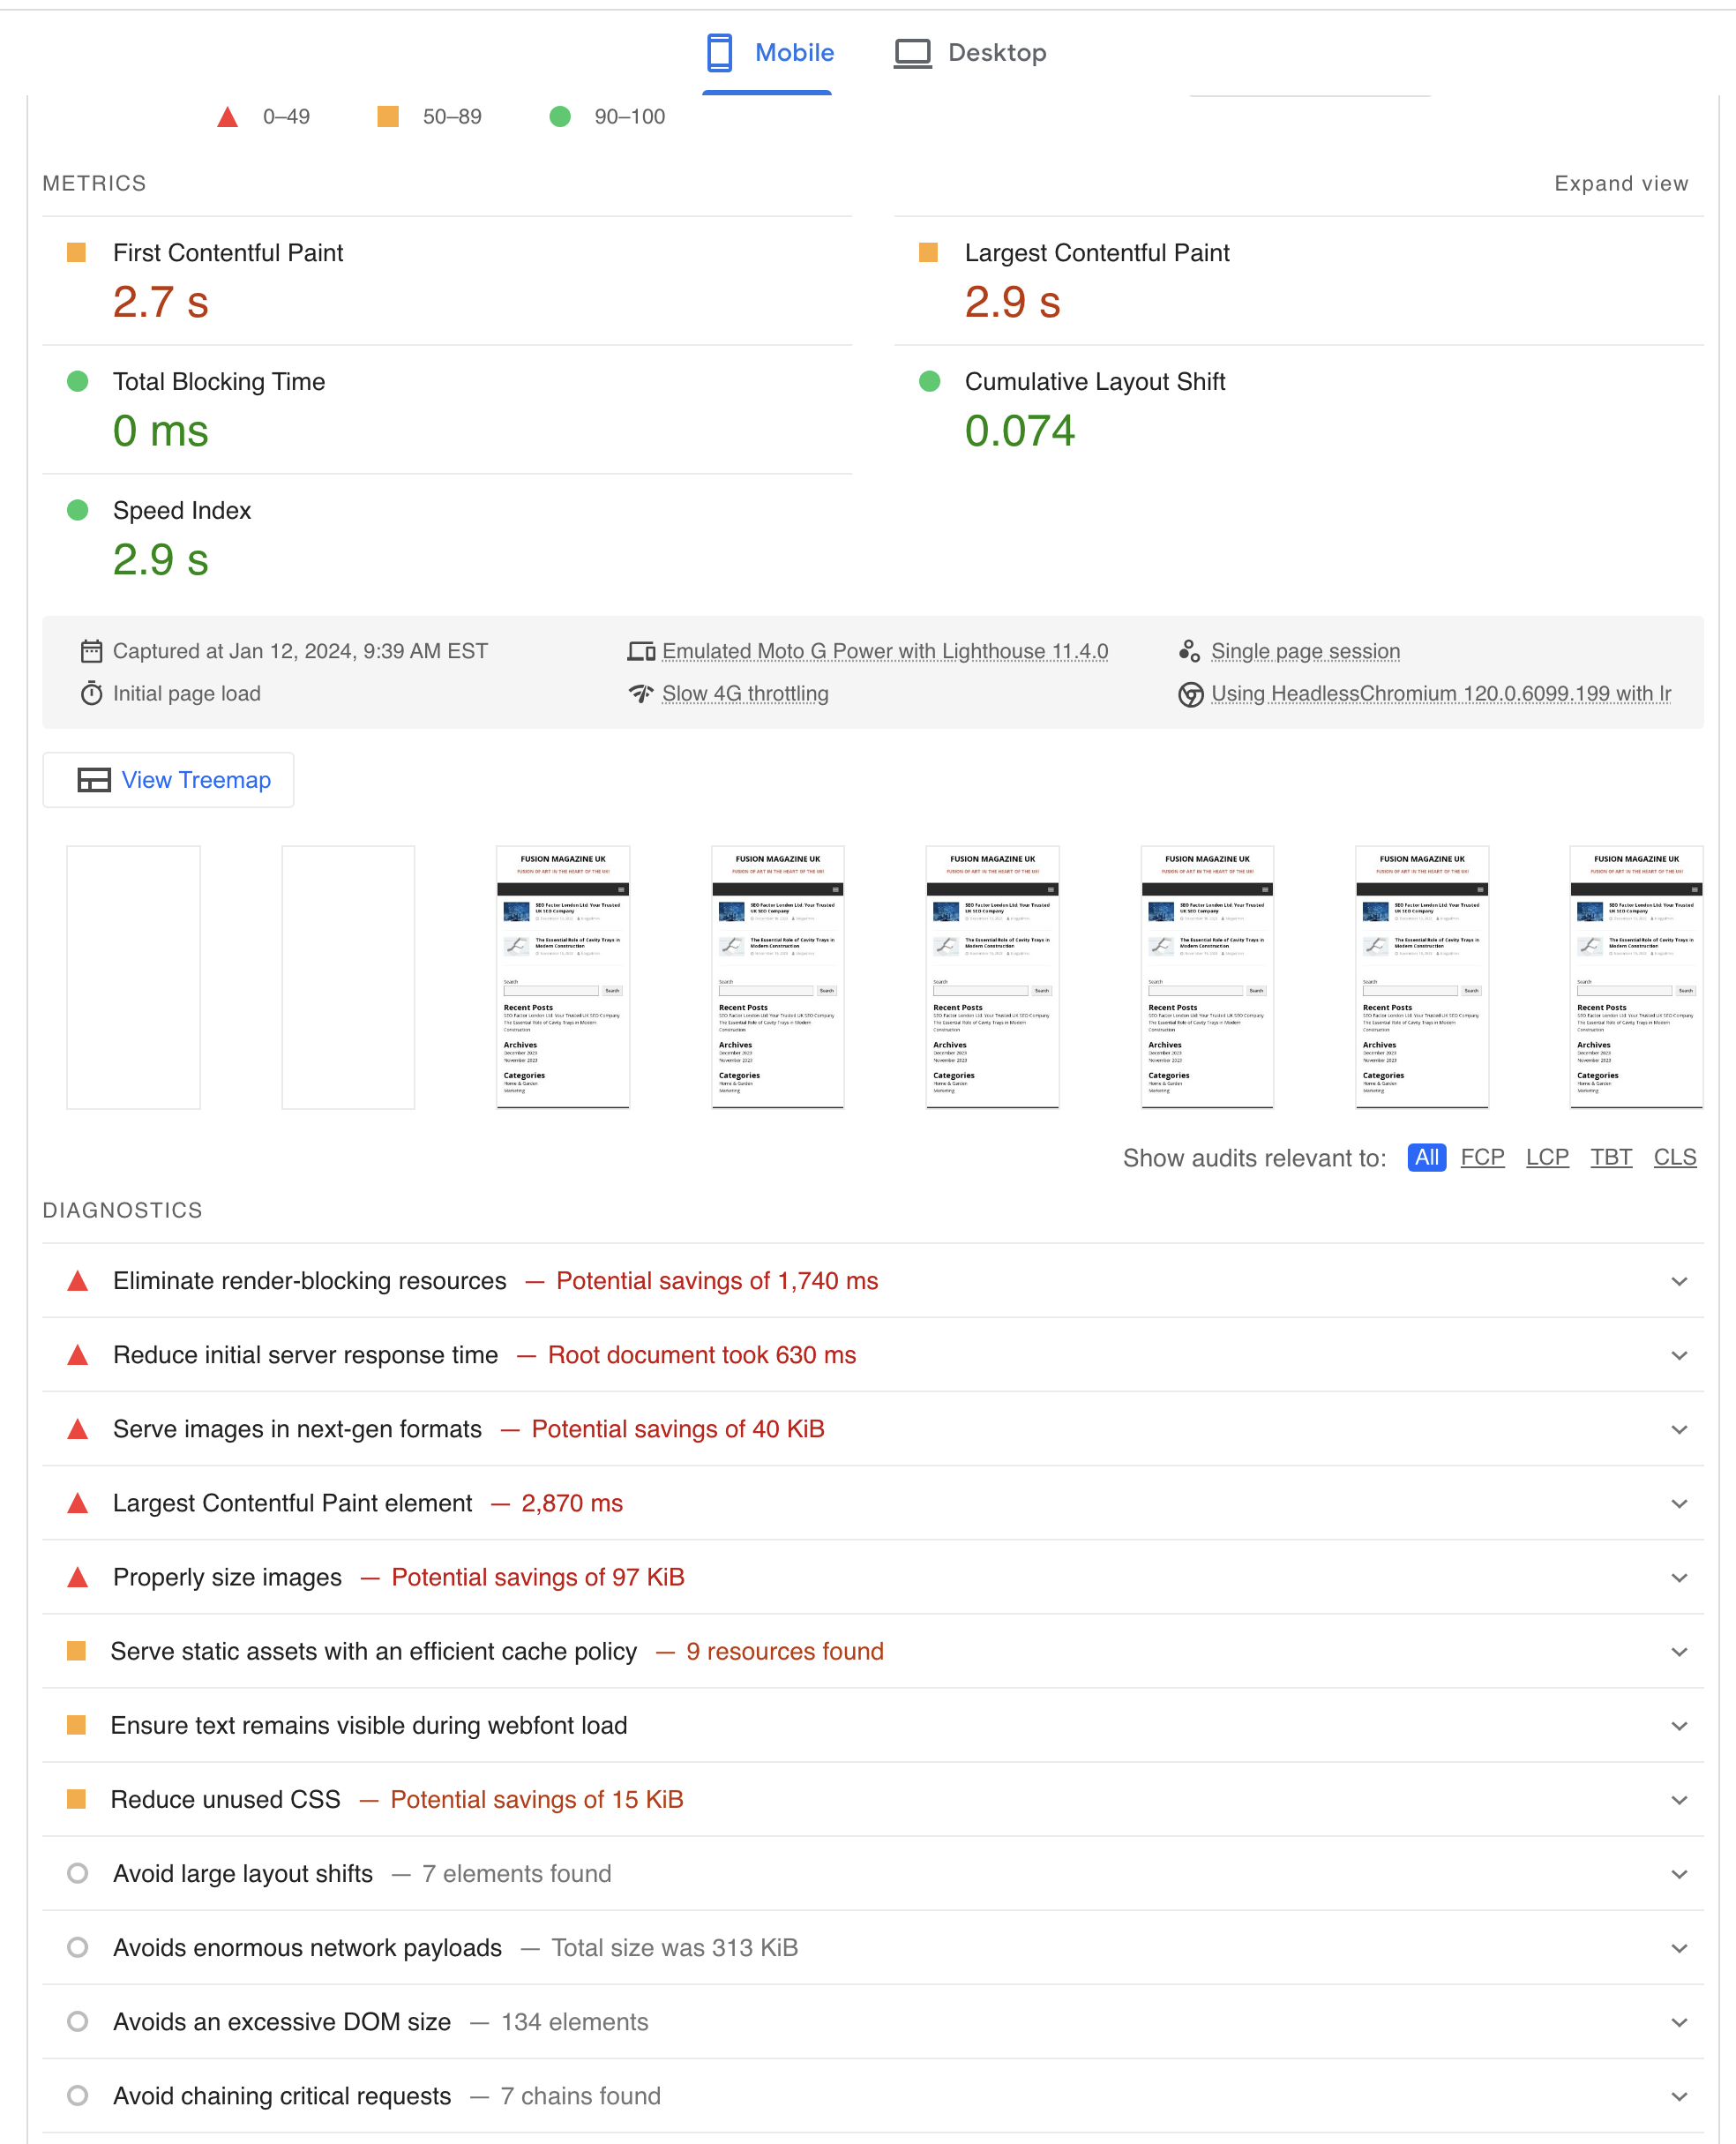Viewport: 1736px width, 2144px height.
Task: Click the desktop laptop icon
Action: pyautogui.click(x=912, y=53)
